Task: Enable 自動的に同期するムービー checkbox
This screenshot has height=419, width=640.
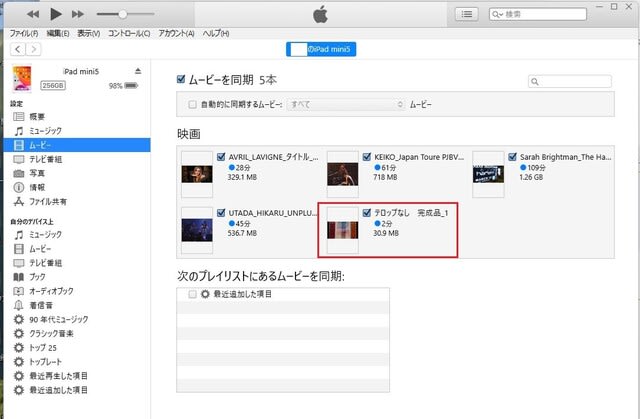Action: (x=192, y=104)
